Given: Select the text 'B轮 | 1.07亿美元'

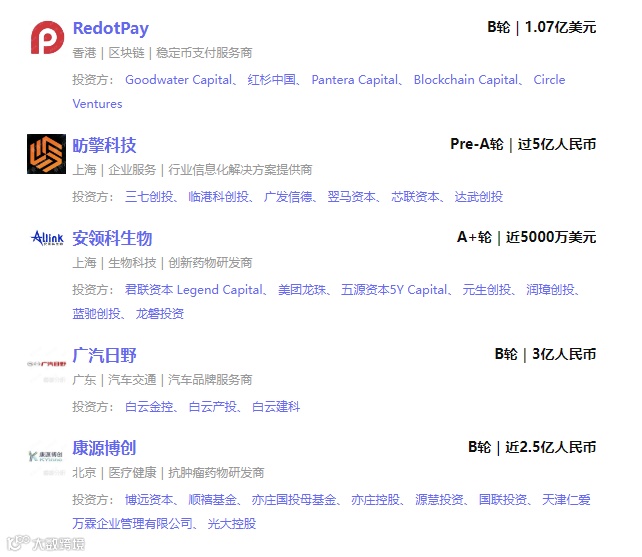Looking at the screenshot, I should (542, 27).
